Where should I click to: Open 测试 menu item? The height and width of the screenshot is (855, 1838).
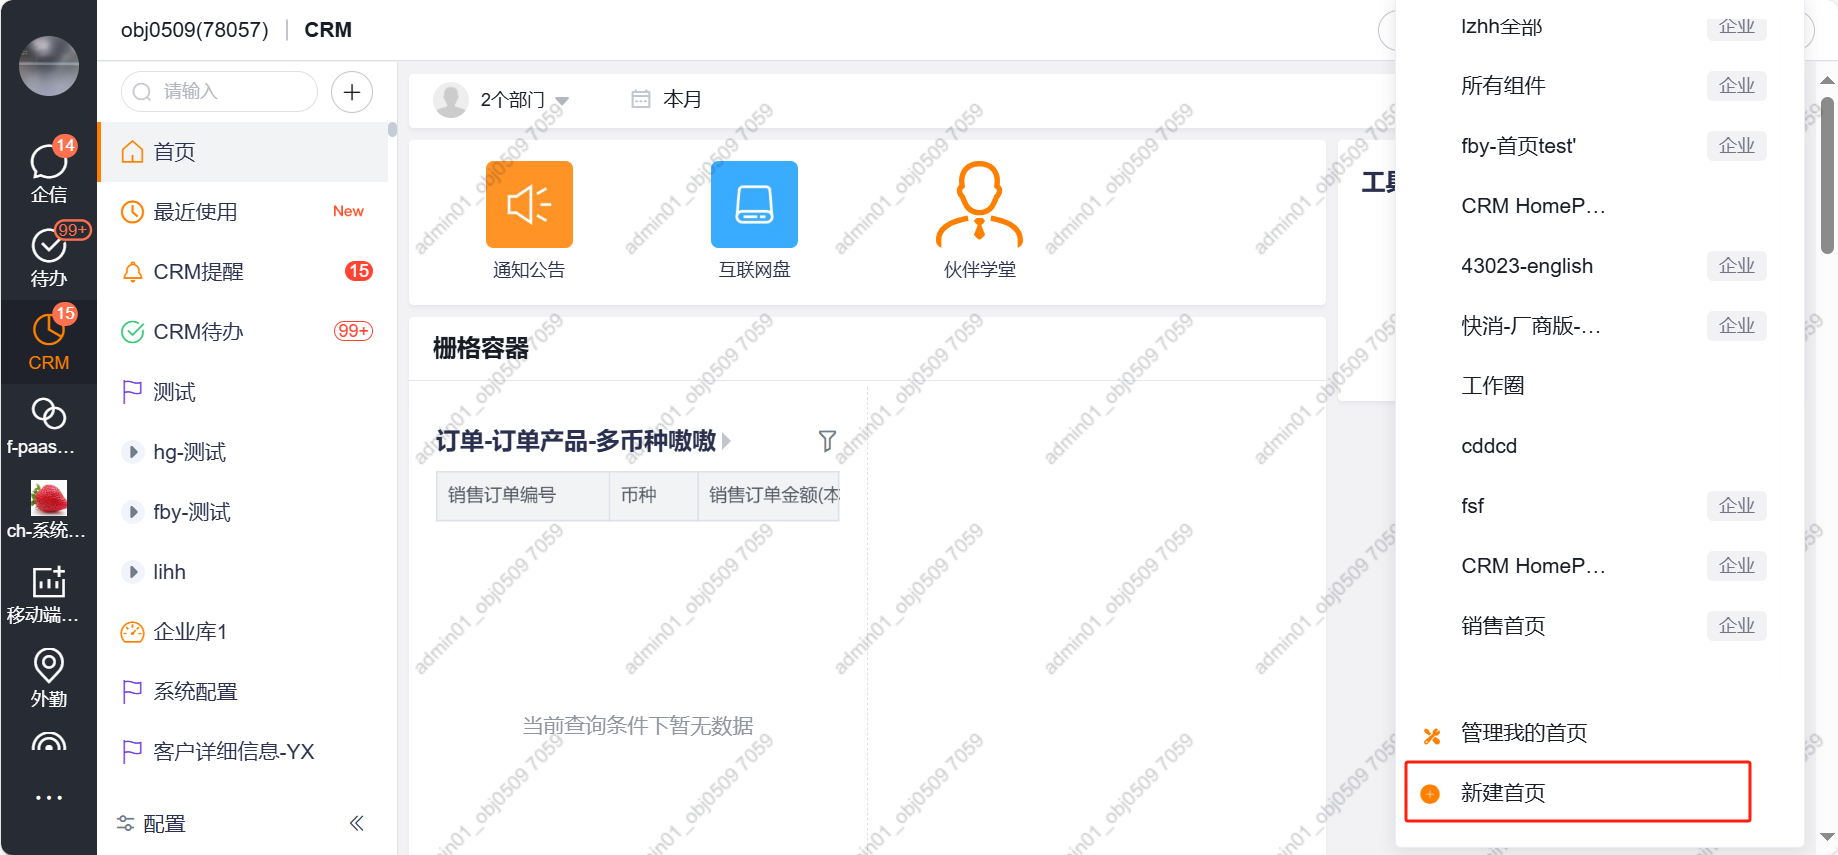pos(243,392)
